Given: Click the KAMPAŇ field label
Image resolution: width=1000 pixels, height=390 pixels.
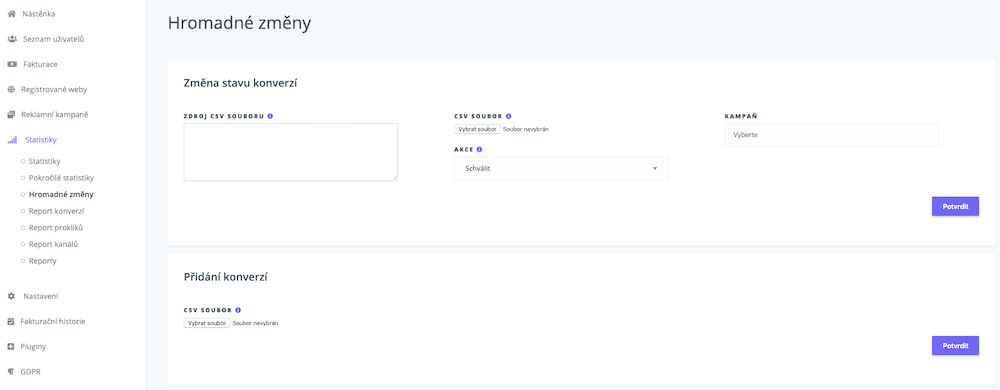Looking at the screenshot, I should 740,116.
